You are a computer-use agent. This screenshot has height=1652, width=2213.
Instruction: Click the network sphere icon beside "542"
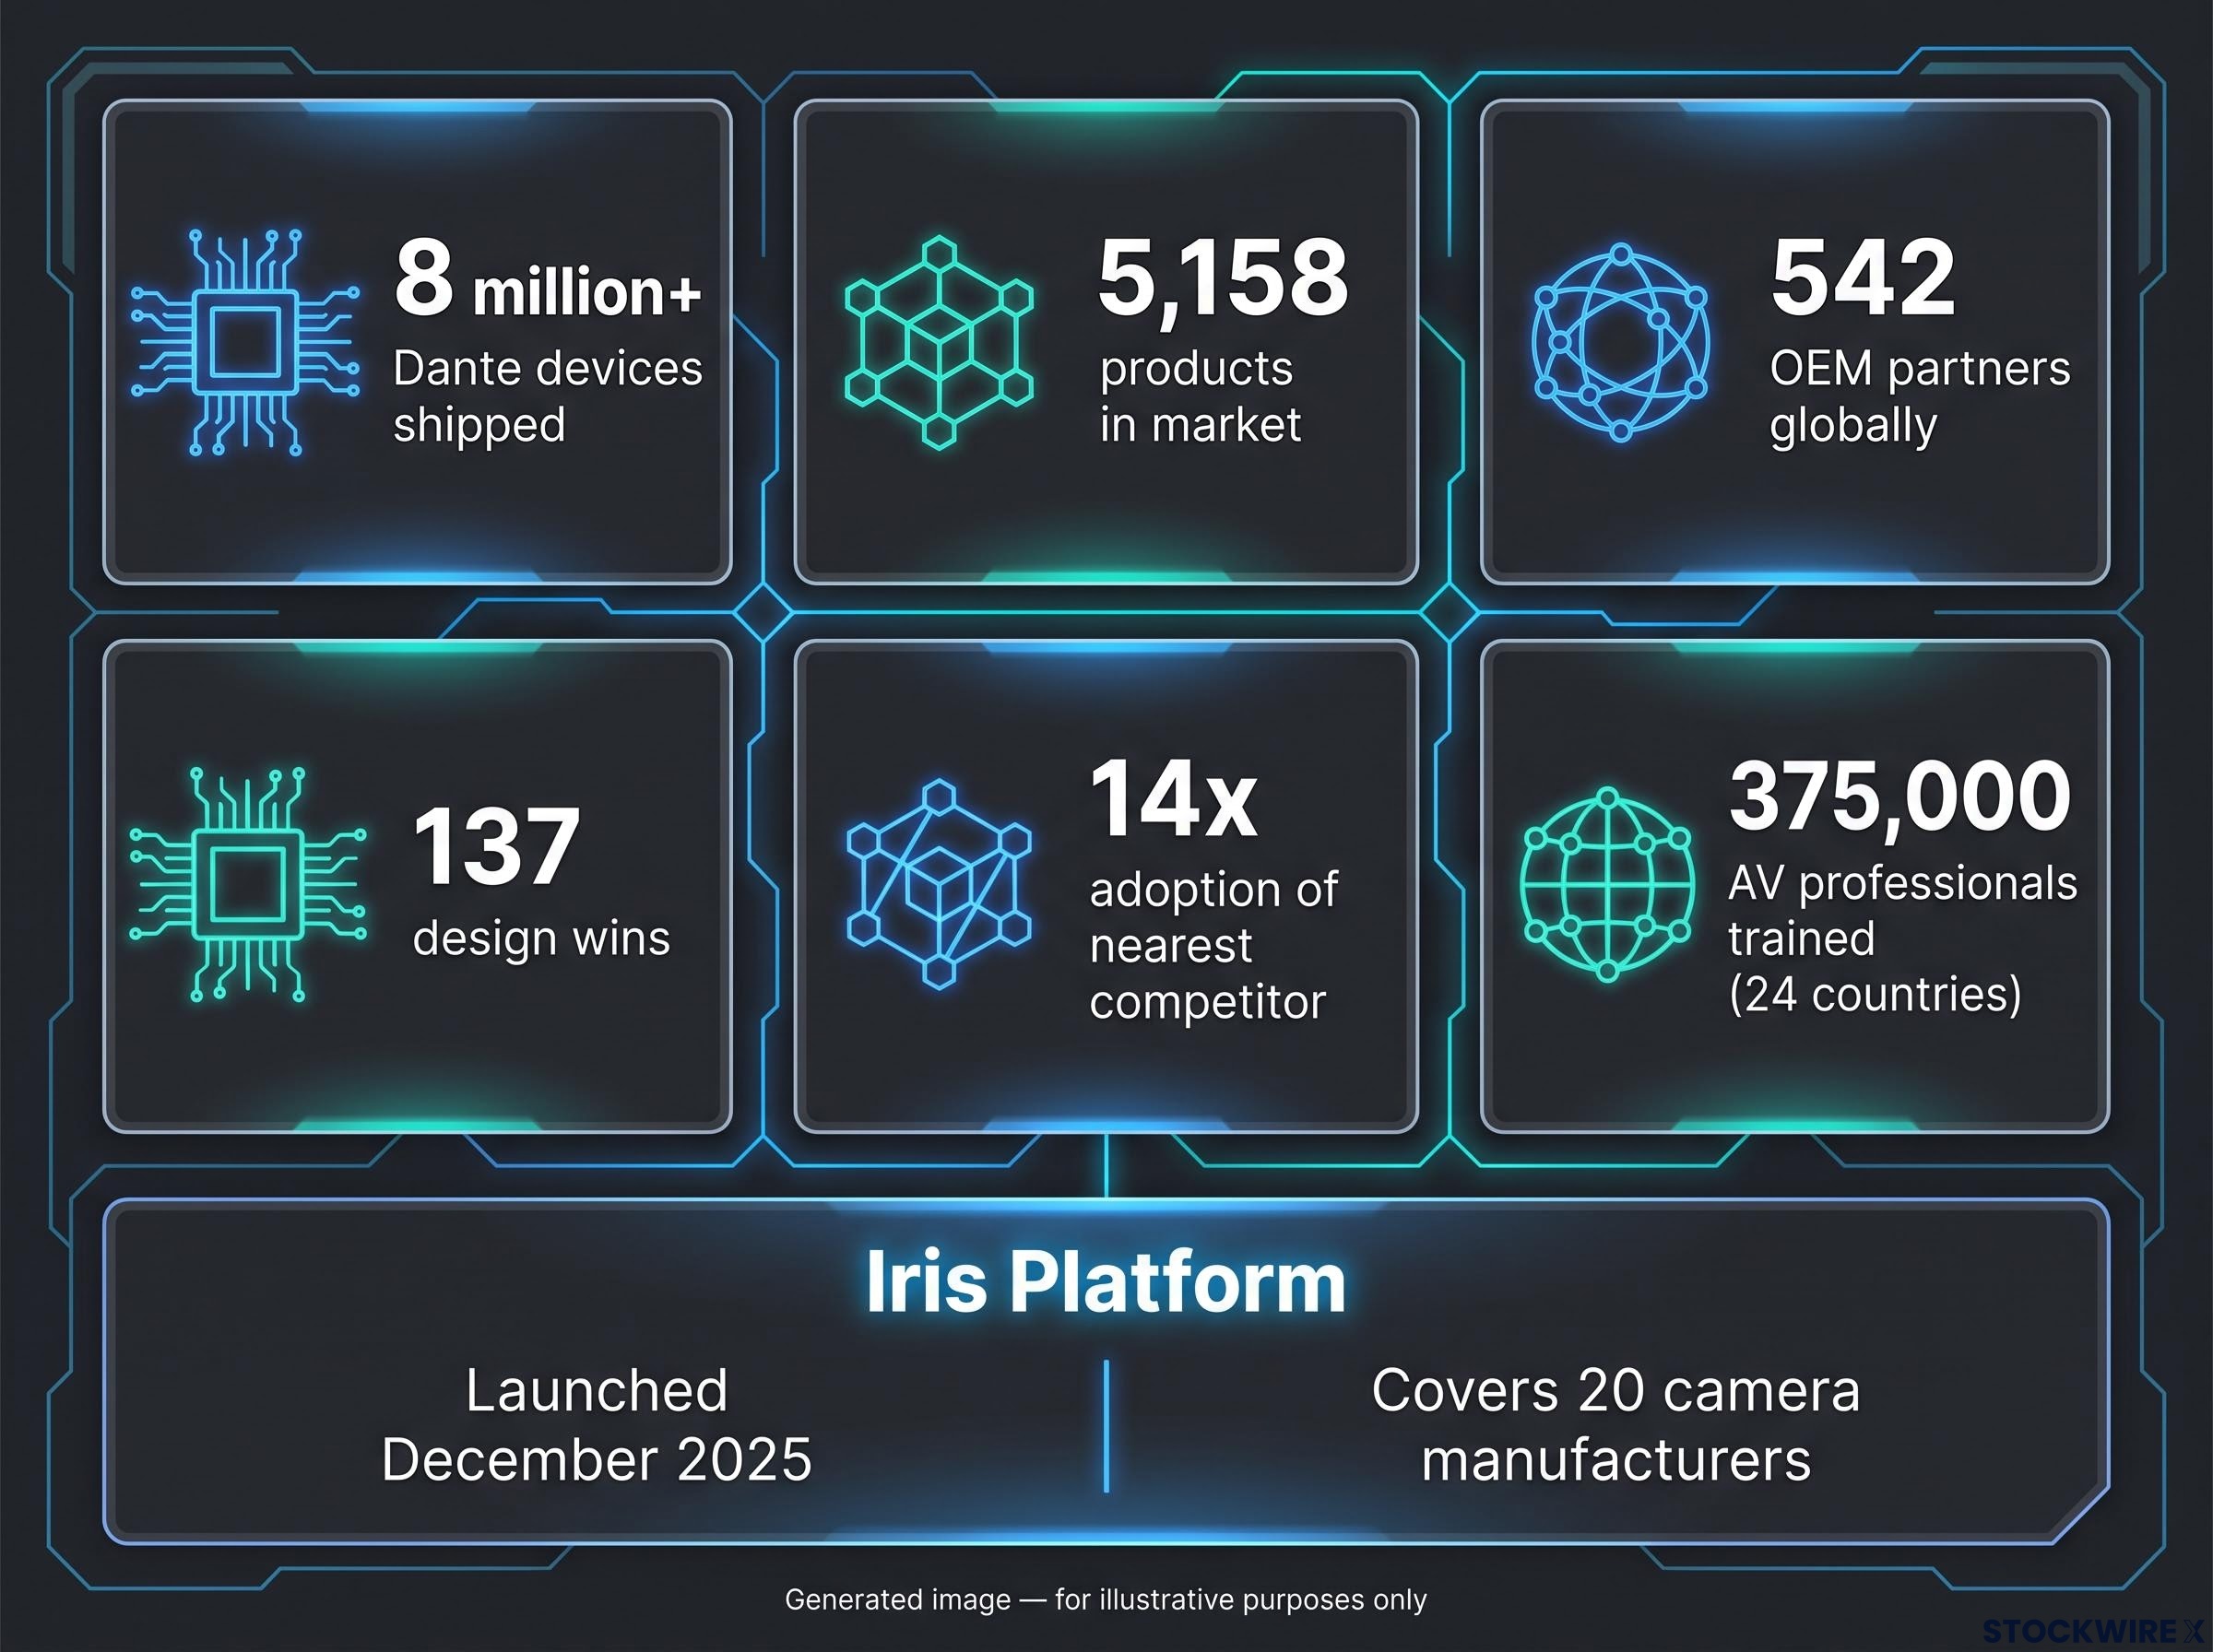(1620, 342)
